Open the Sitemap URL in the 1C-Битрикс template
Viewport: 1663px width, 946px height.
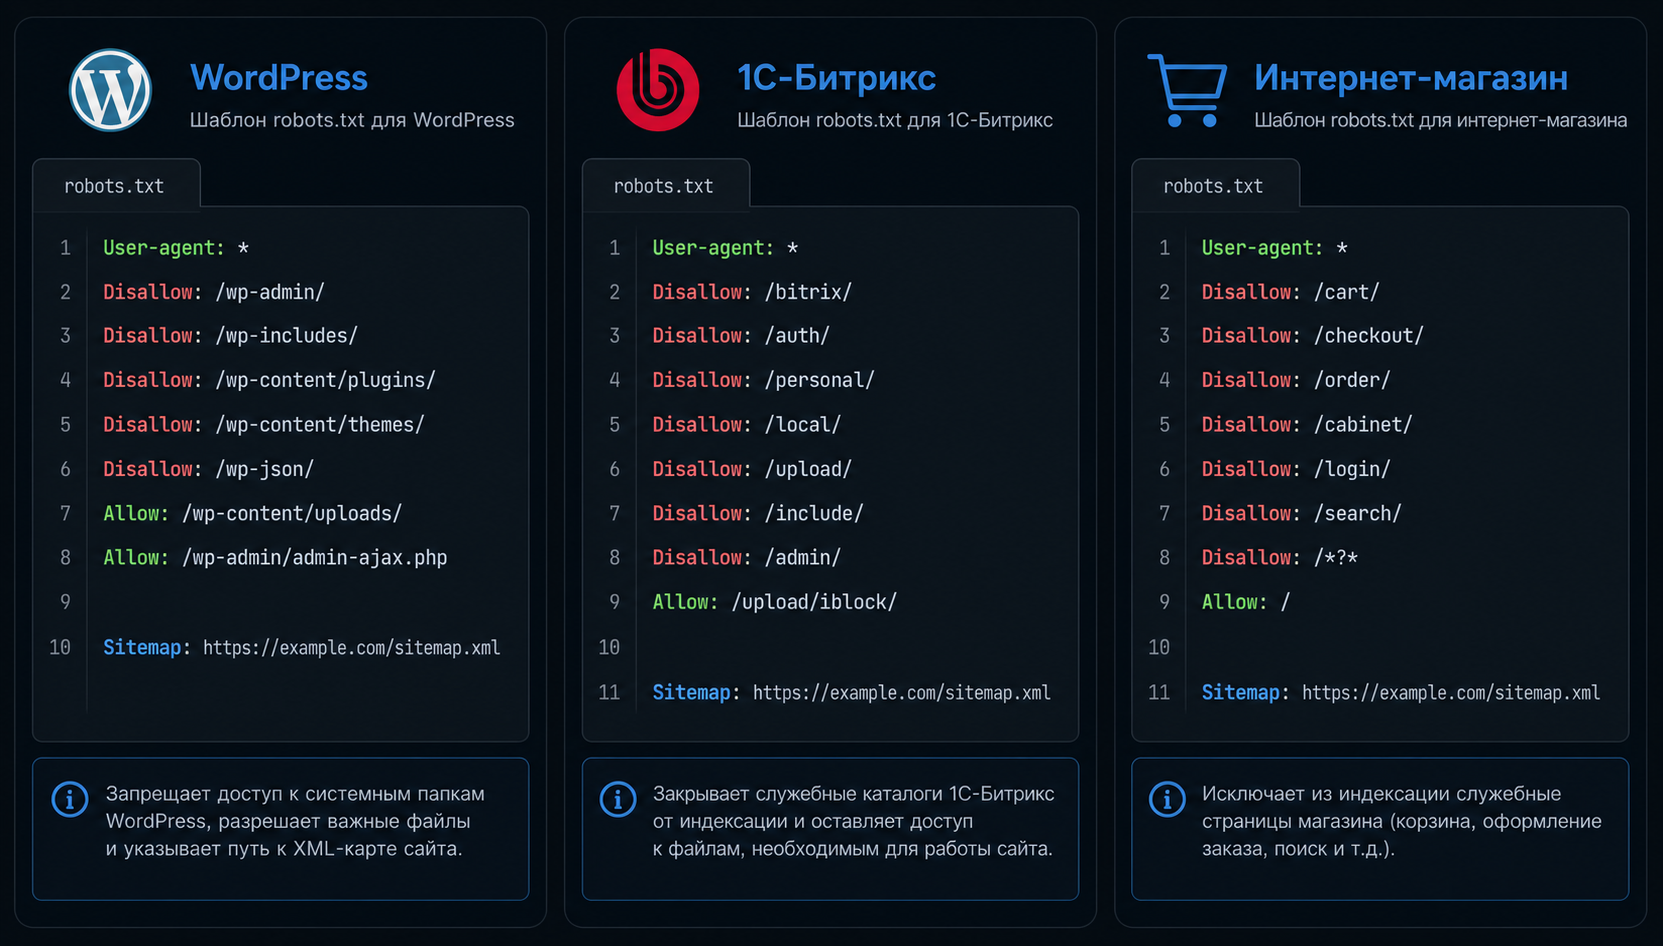pyautogui.click(x=902, y=693)
